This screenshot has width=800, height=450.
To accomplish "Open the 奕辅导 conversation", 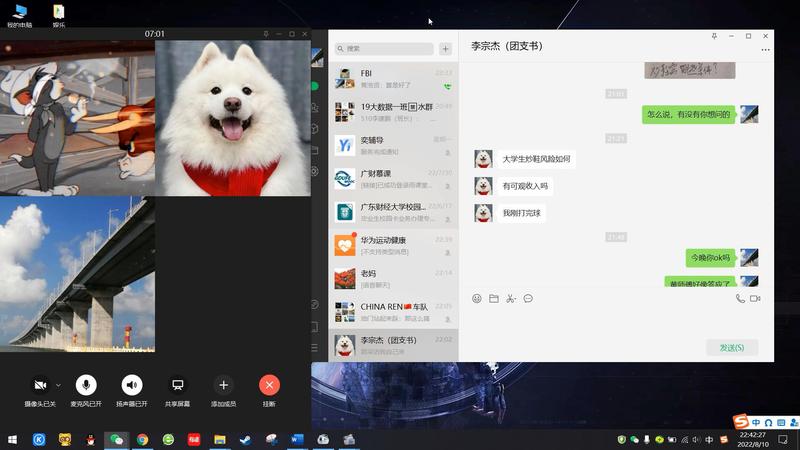I will tap(393, 145).
